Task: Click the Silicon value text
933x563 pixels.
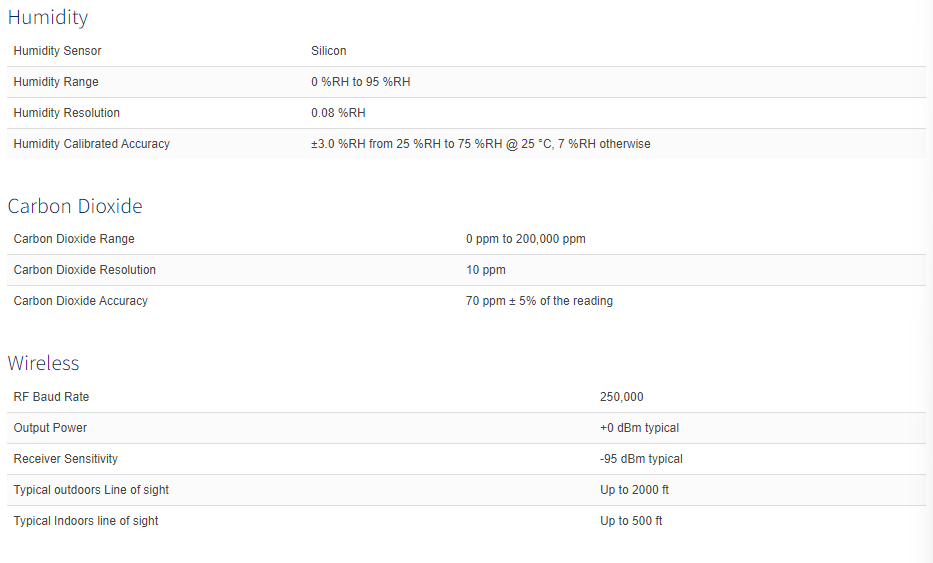Action: click(328, 51)
